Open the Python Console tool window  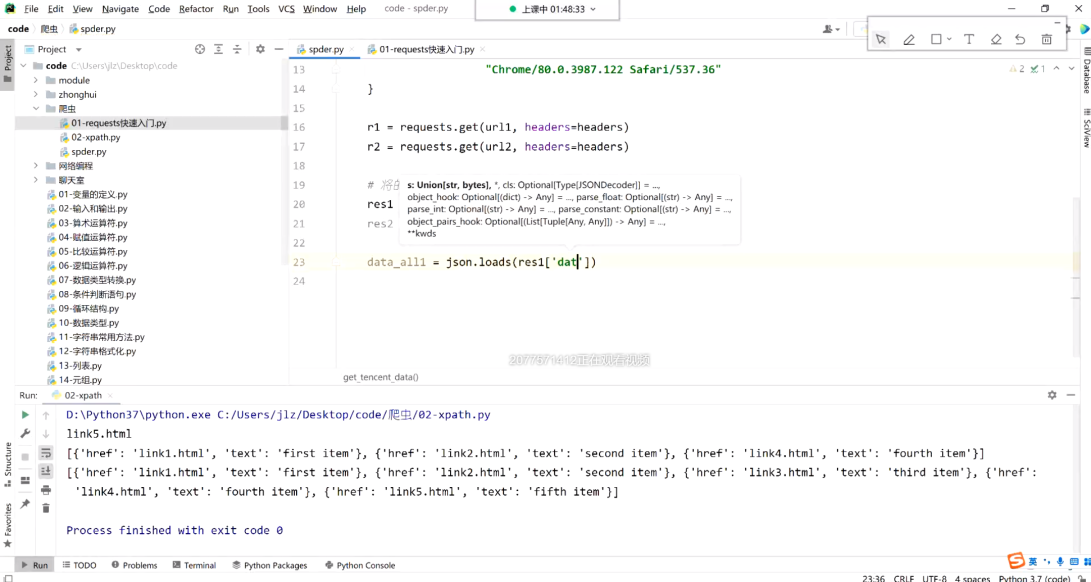coord(360,565)
